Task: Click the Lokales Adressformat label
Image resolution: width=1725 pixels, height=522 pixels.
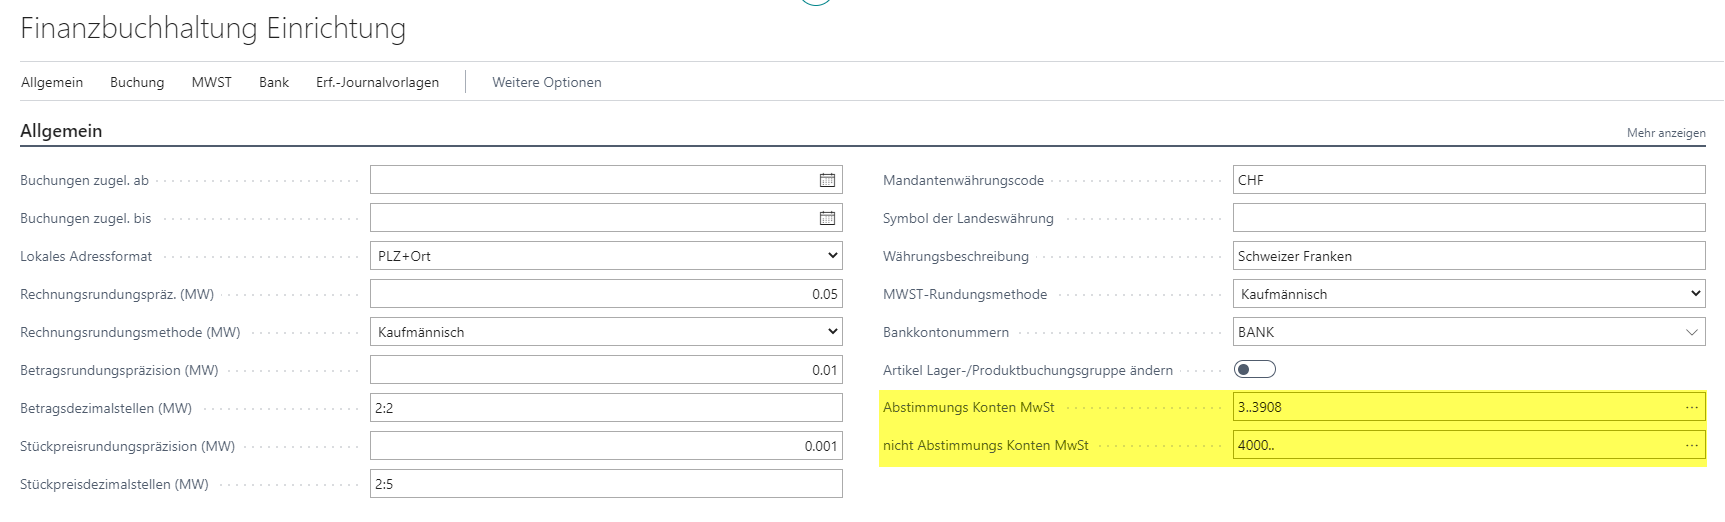Action: 86,256
